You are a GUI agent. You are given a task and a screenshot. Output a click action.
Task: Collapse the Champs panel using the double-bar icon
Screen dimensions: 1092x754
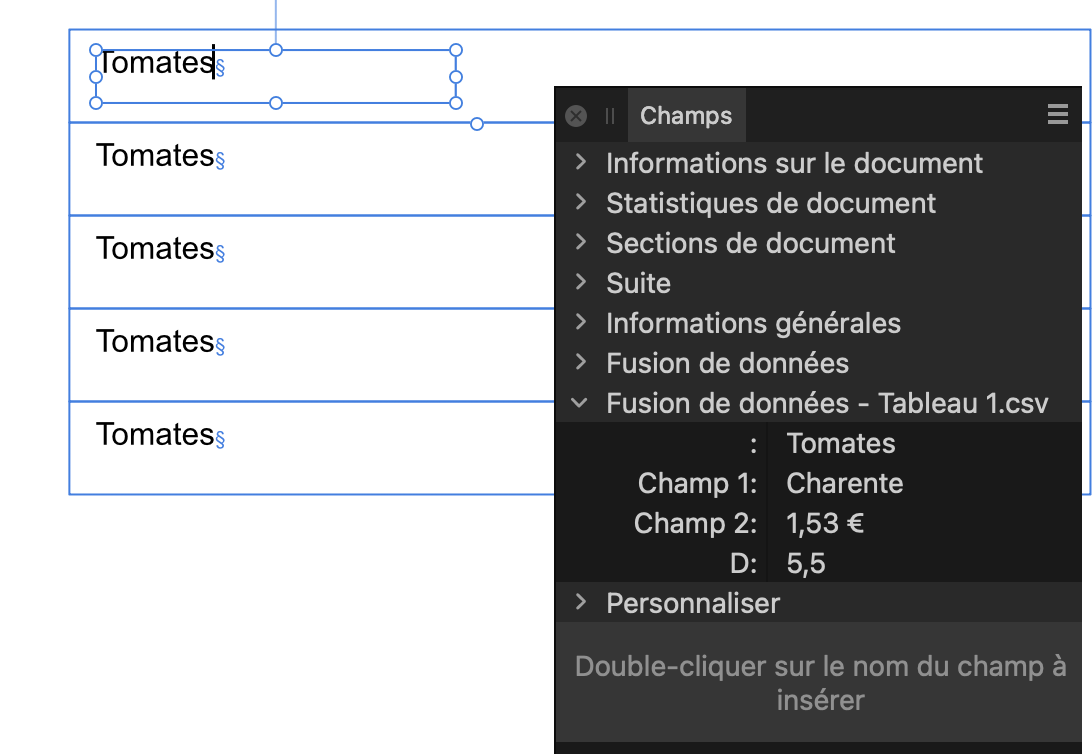pyautogui.click(x=609, y=116)
